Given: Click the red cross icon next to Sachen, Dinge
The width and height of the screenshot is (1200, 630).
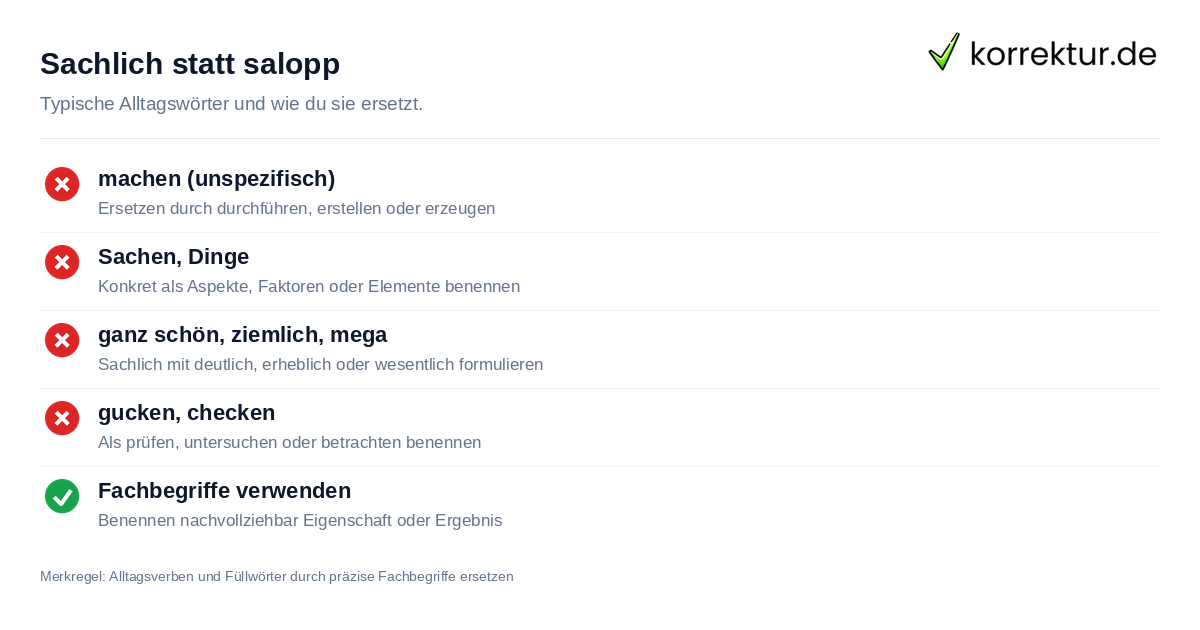Looking at the screenshot, I should coord(62,262).
